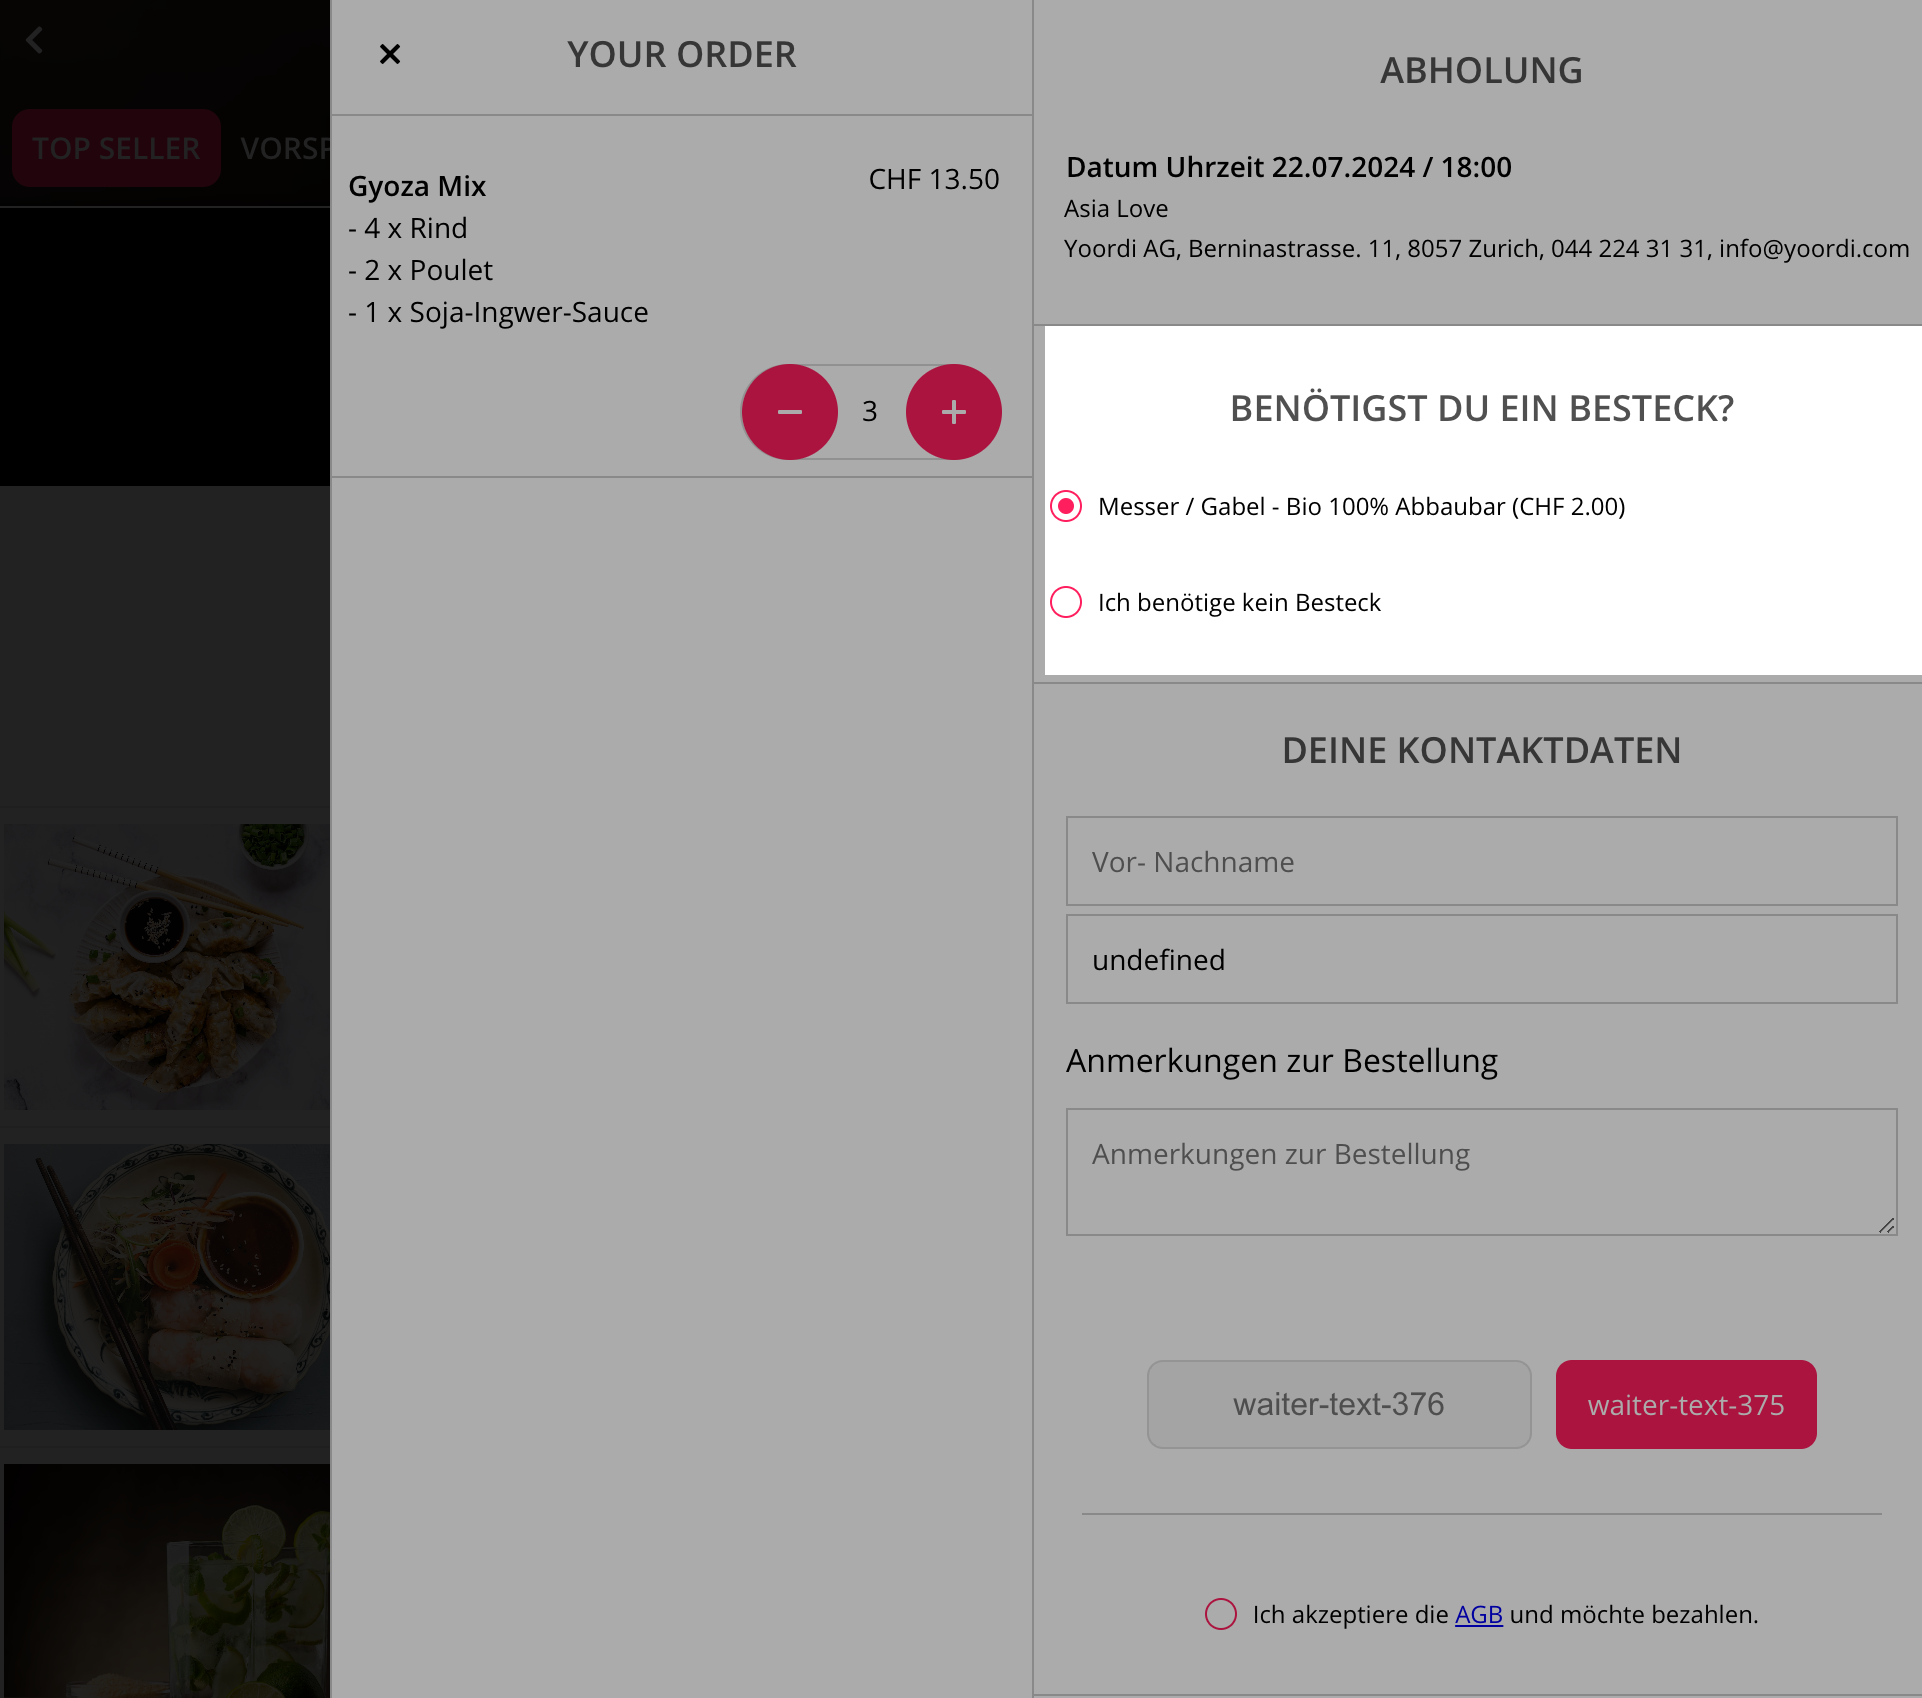Choose Ich benötige kein Besteck
The width and height of the screenshot is (1922, 1698).
pyautogui.click(x=1066, y=602)
